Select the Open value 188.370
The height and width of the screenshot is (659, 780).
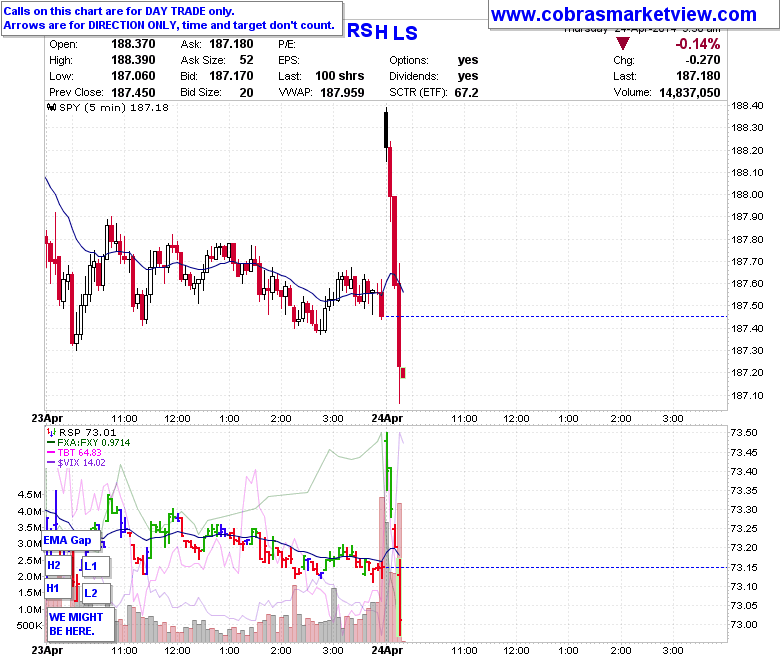pyautogui.click(x=133, y=44)
